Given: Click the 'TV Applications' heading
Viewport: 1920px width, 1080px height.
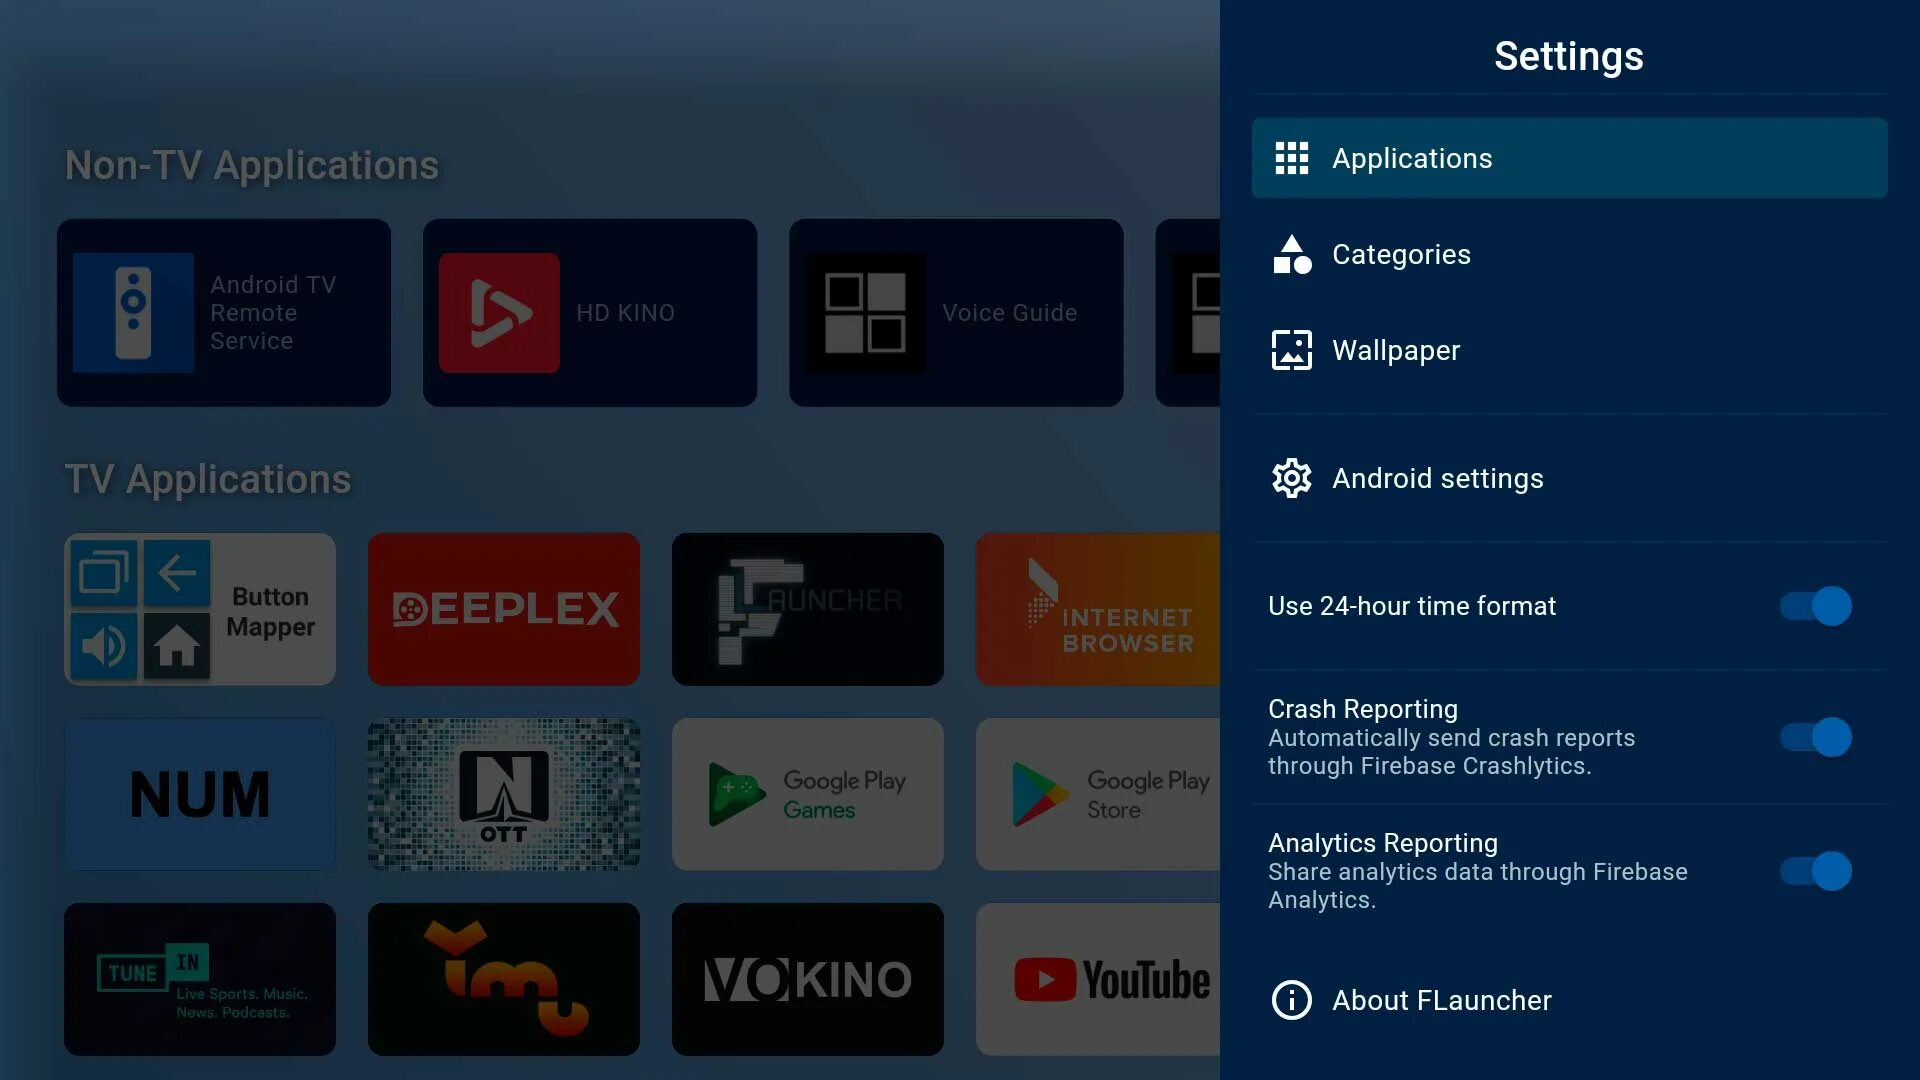Looking at the screenshot, I should tap(208, 479).
